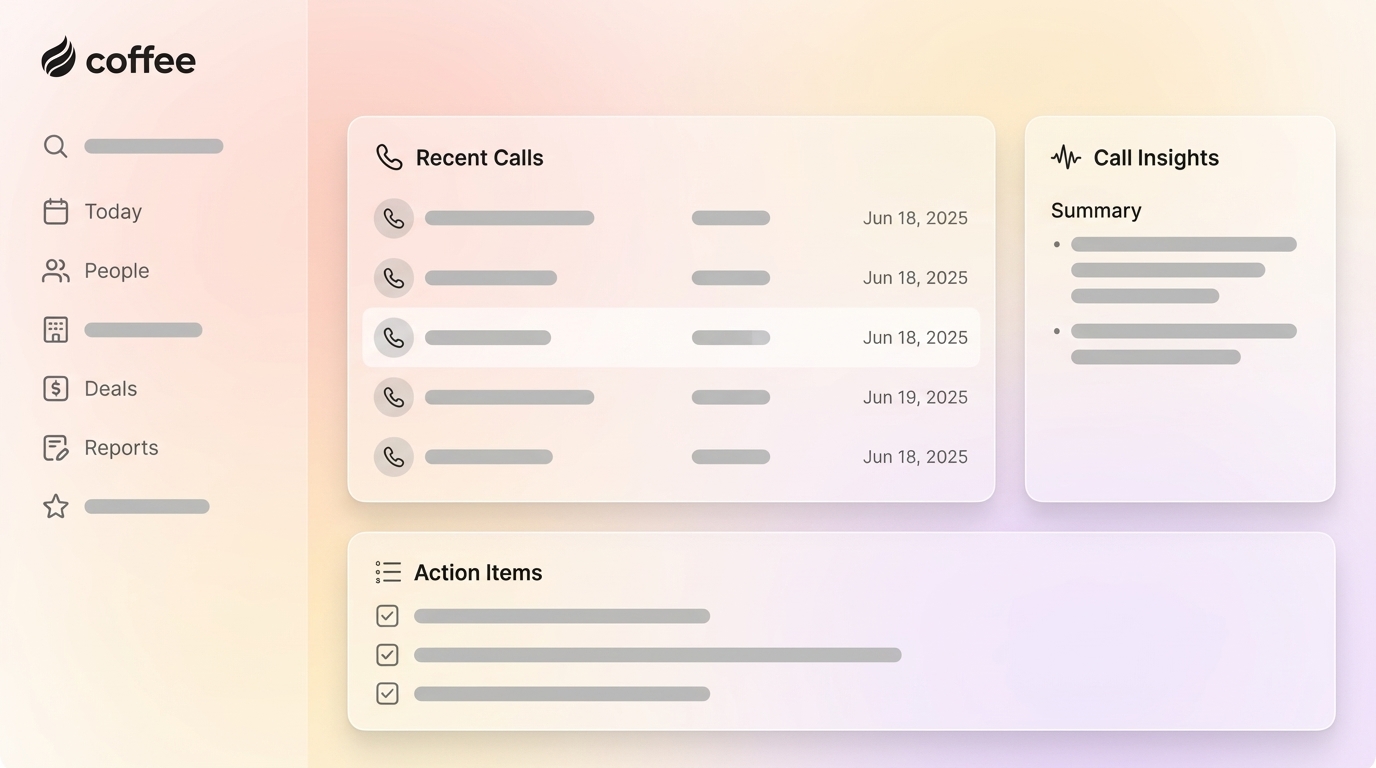The image size is (1376, 768).
Task: Check the third action item checkbox
Action: click(x=387, y=693)
